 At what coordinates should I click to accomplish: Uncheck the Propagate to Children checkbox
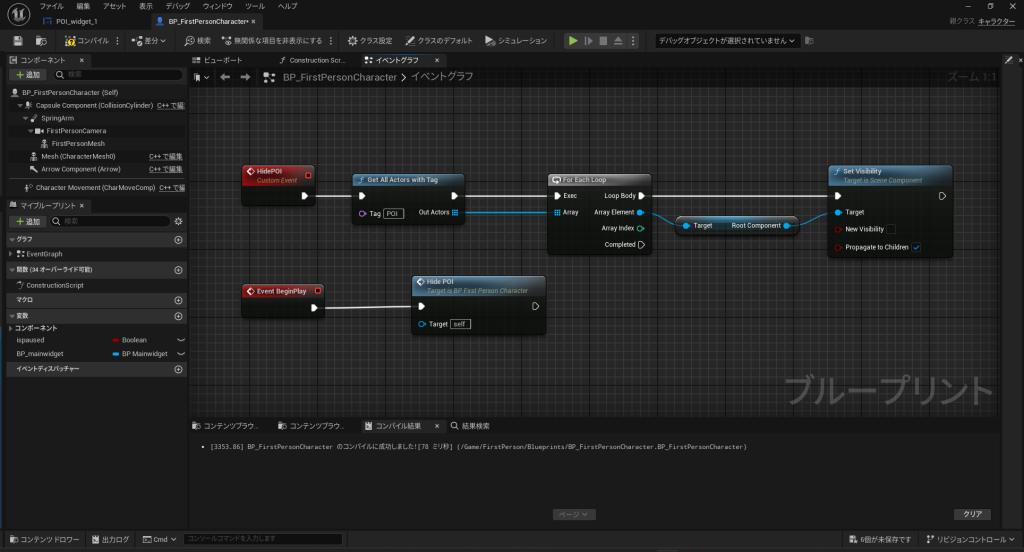point(916,247)
